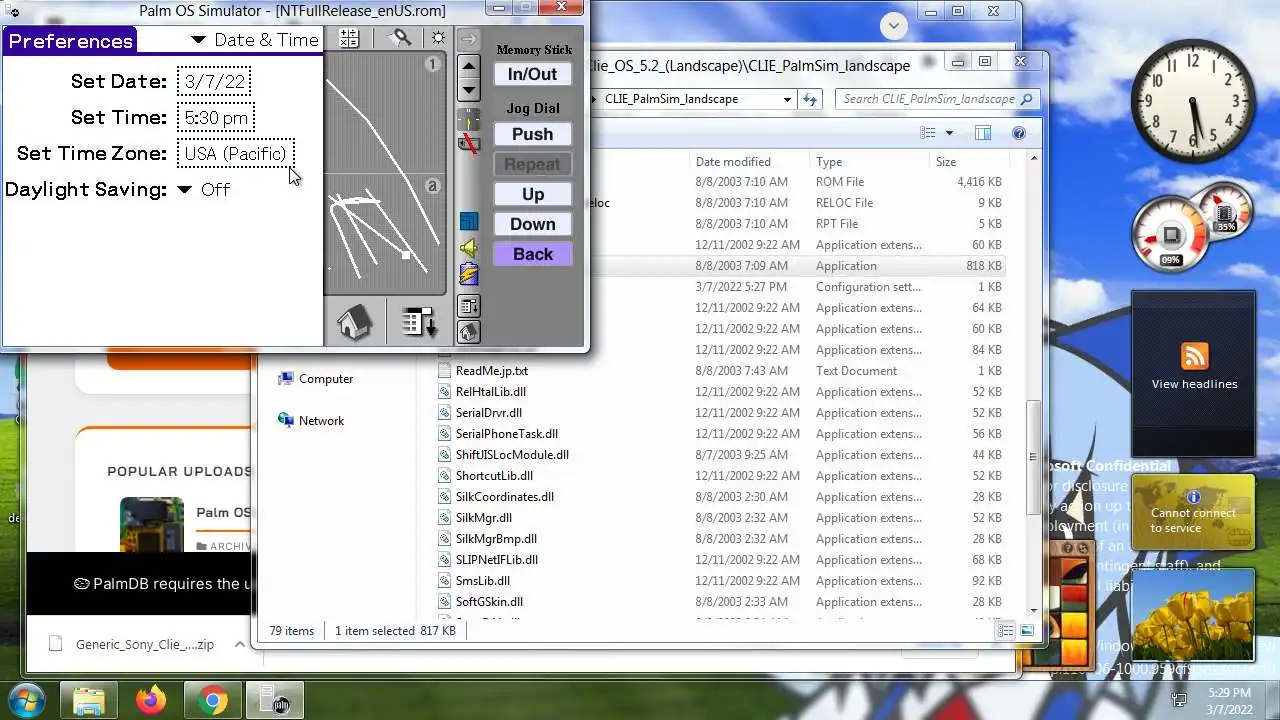Click the Memory Stick In/Out button
This screenshot has height=720, width=1280.
pos(532,74)
